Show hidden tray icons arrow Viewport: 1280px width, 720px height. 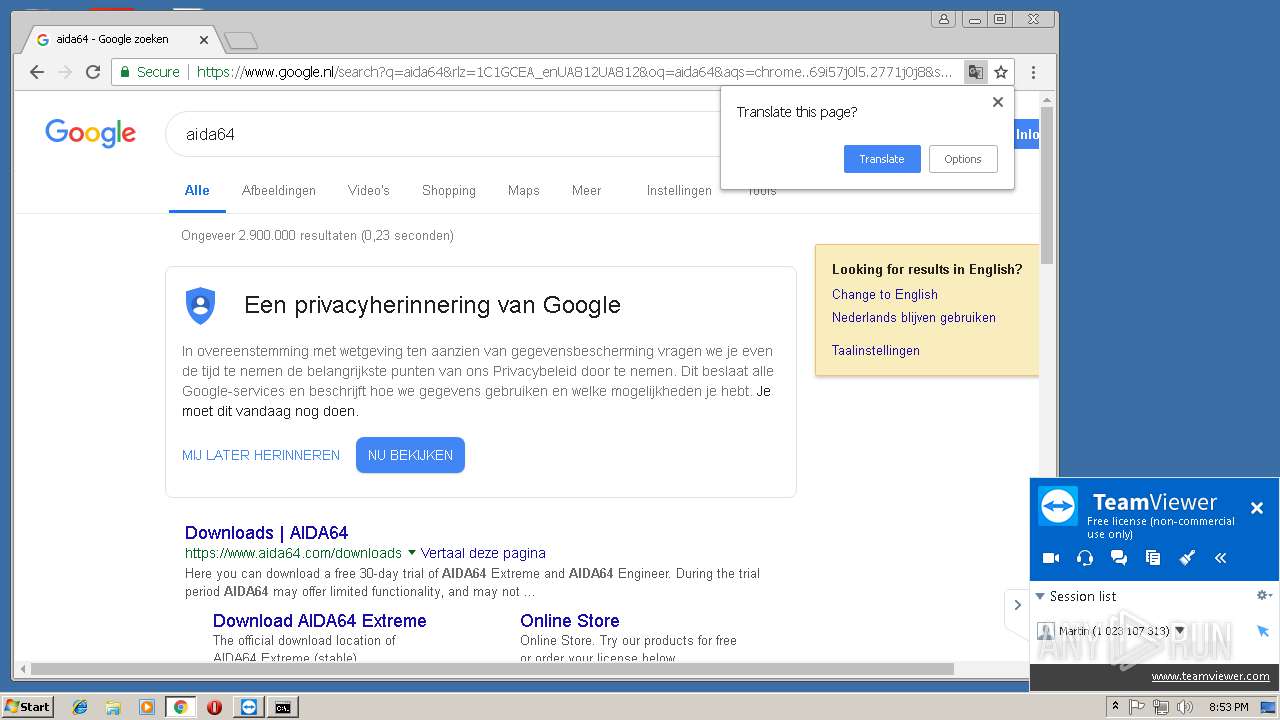[x=1116, y=707]
